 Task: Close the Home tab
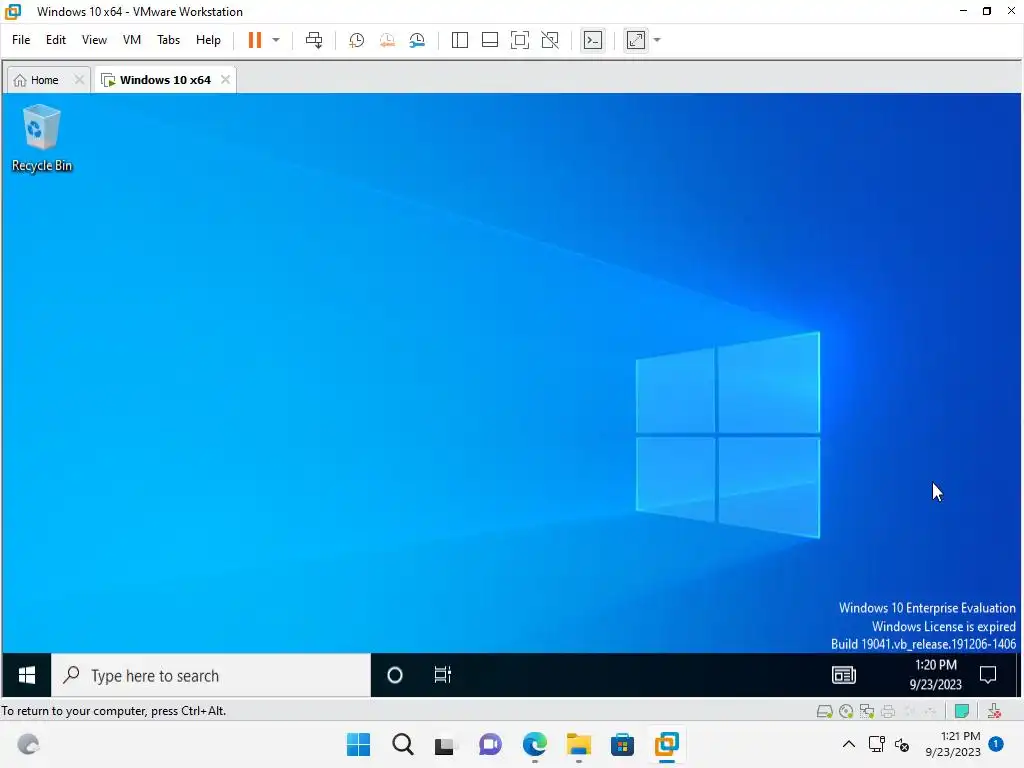tap(79, 80)
